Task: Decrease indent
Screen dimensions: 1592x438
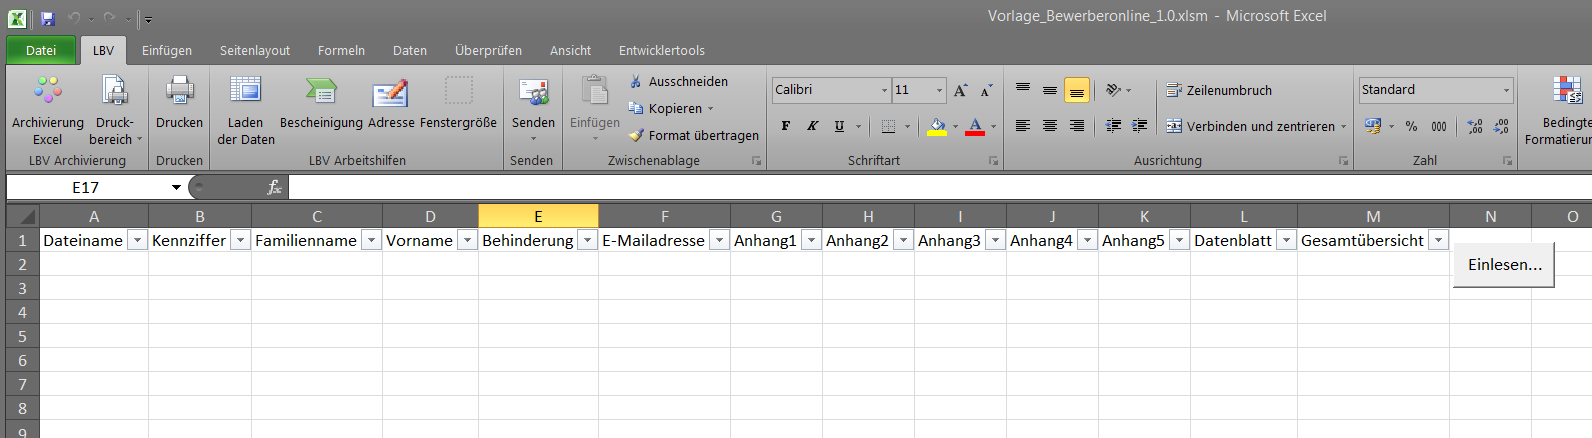Action: [1113, 126]
